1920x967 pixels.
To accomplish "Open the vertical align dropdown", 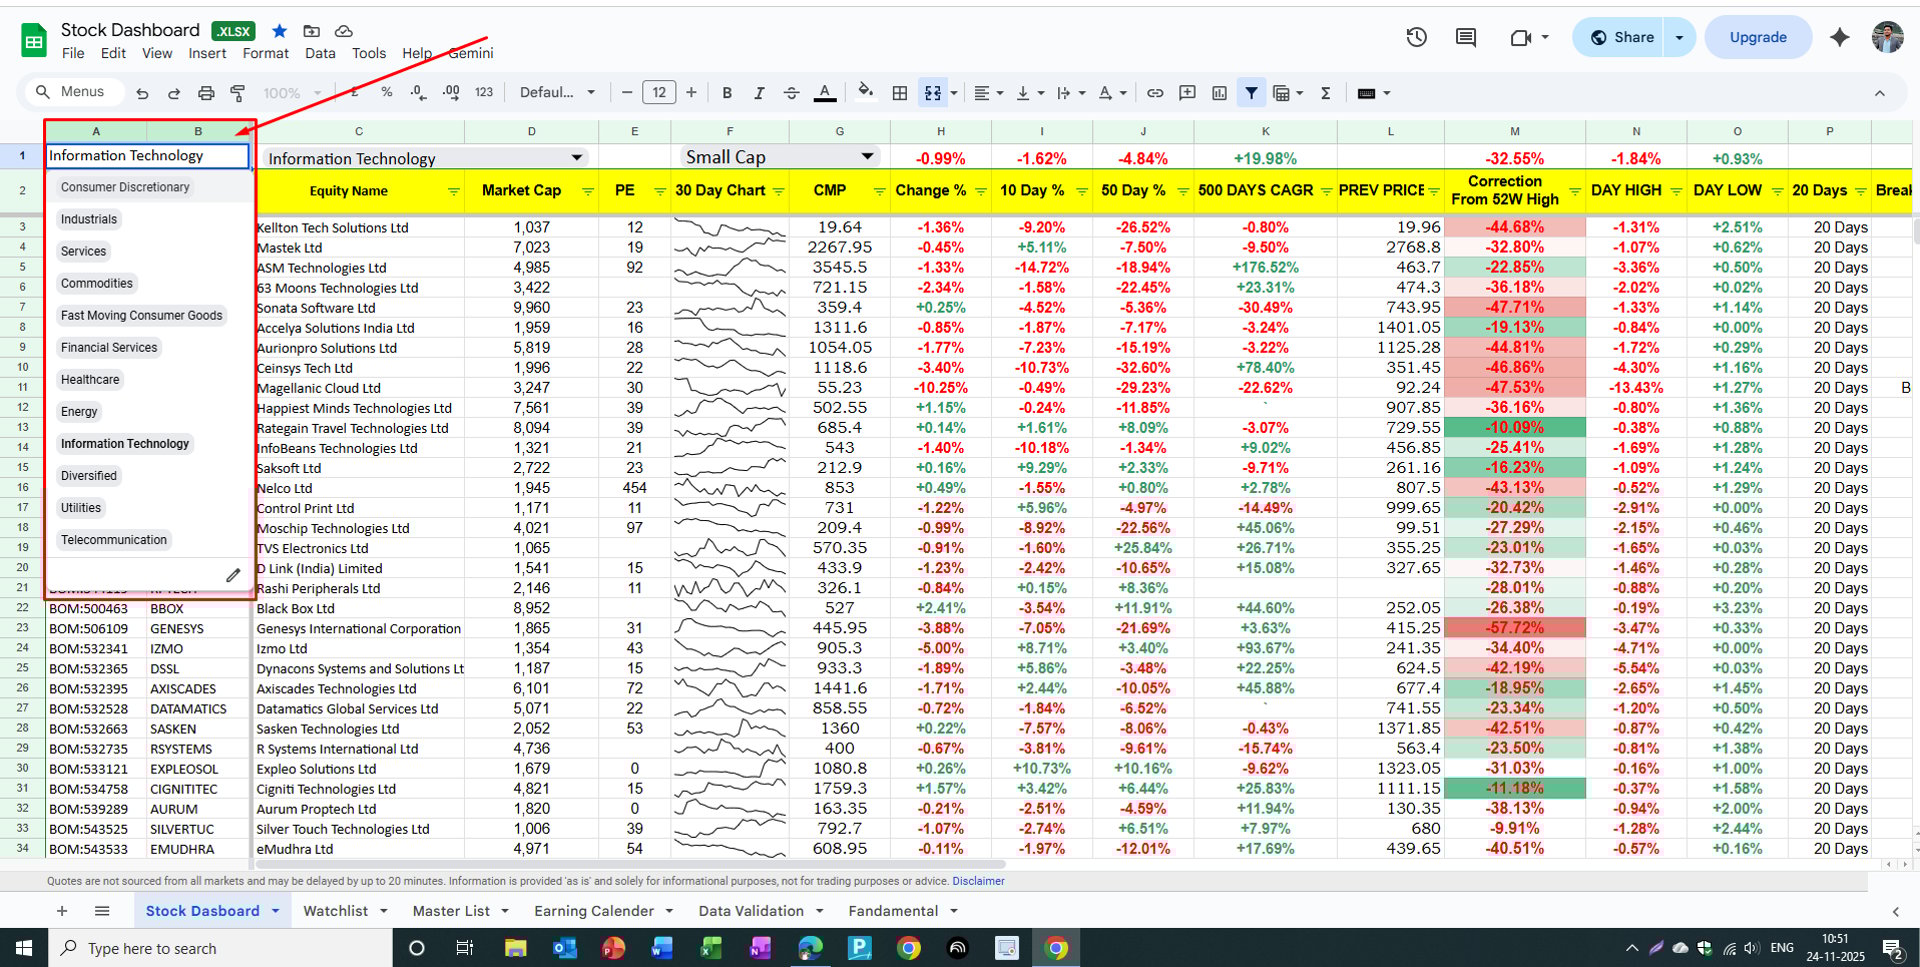I will pos(1030,93).
